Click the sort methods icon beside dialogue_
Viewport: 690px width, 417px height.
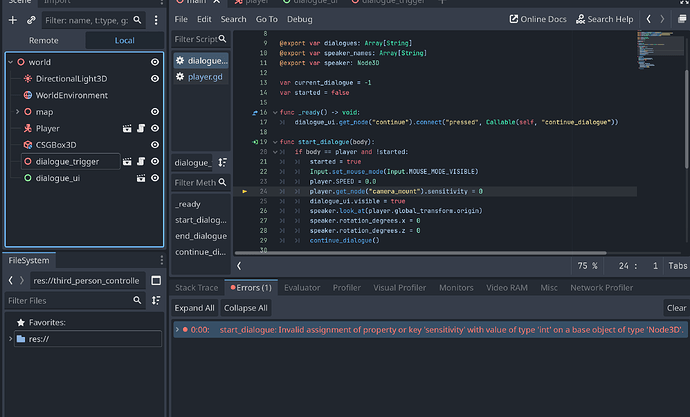tap(222, 162)
